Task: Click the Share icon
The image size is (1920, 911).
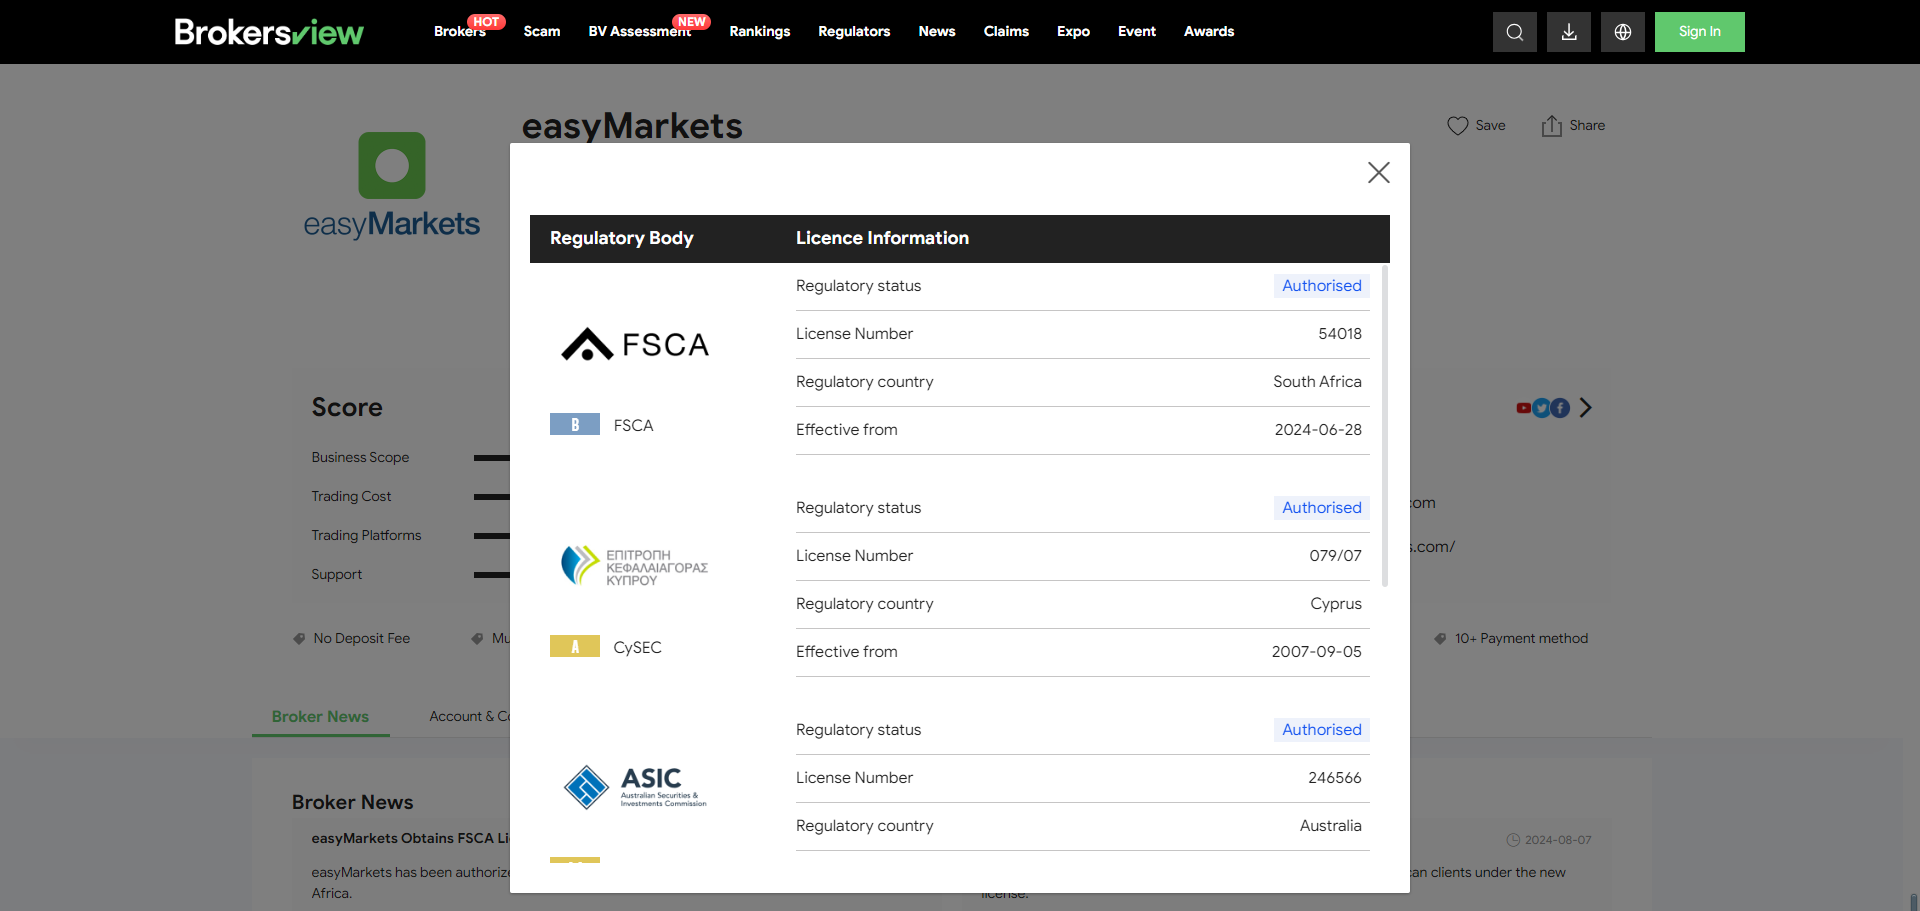Action: (x=1551, y=126)
